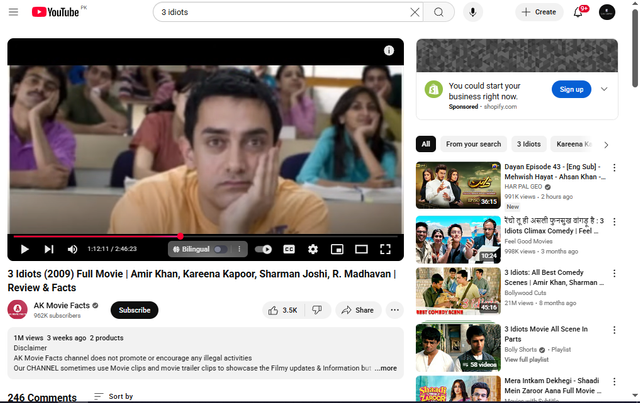Viewport: 640px width, 403px height.
Task: Click into the search field
Action: pos(284,12)
